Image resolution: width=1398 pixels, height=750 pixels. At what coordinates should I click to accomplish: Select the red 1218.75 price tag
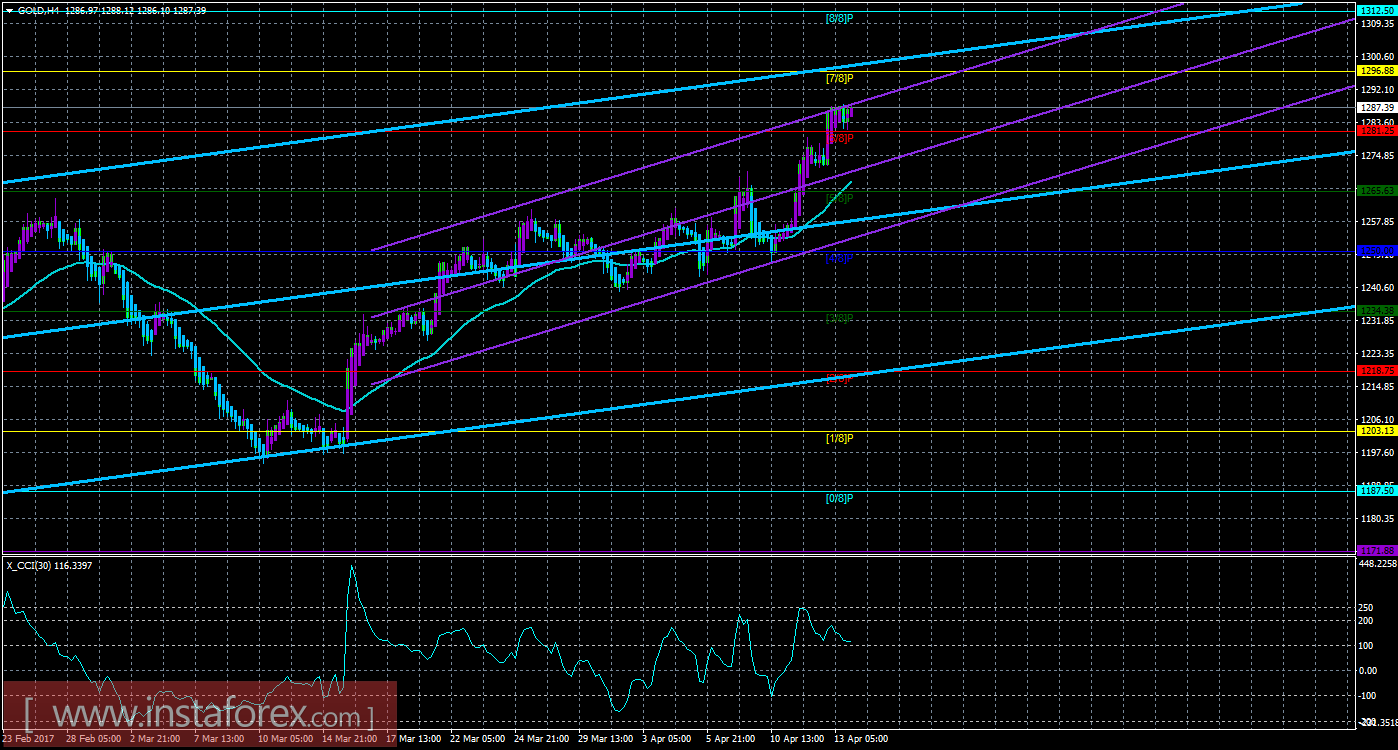click(x=1376, y=370)
